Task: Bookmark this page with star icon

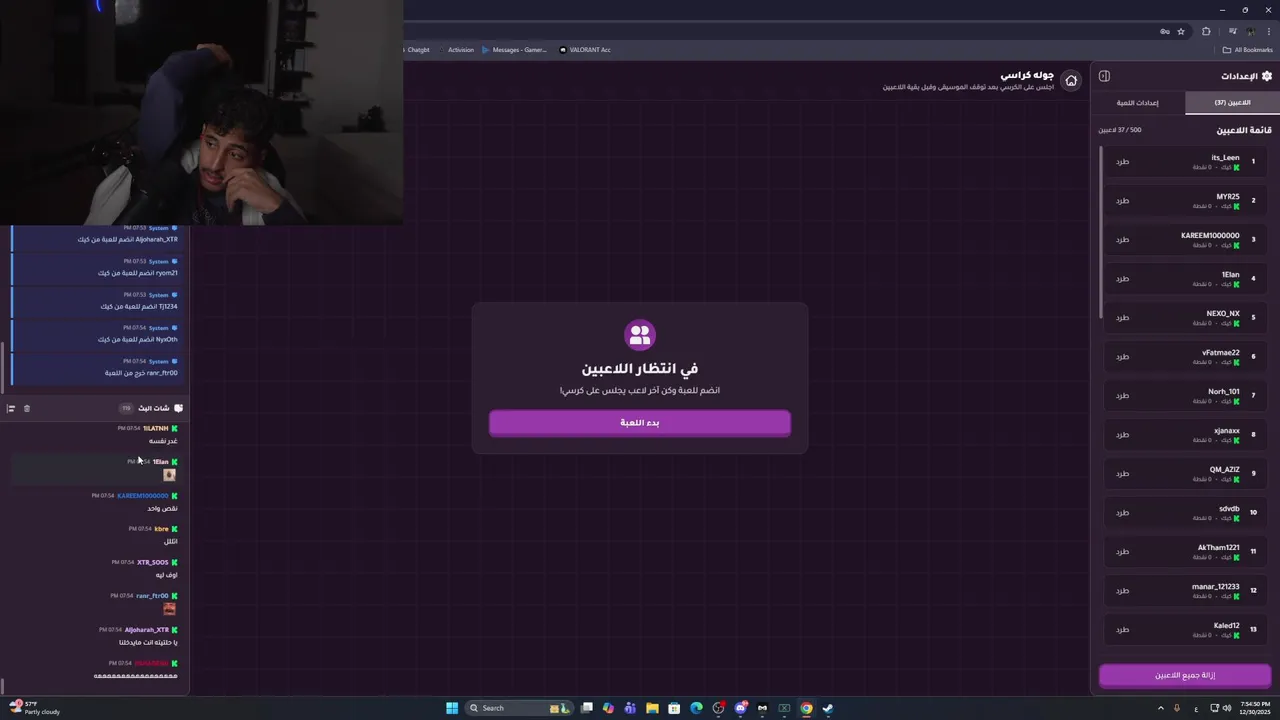Action: pos(1181,31)
